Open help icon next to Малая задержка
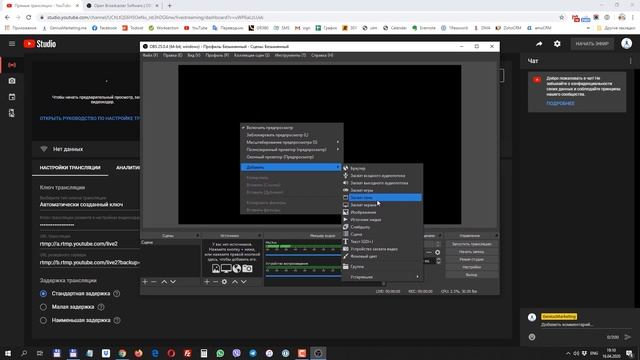 [101, 307]
